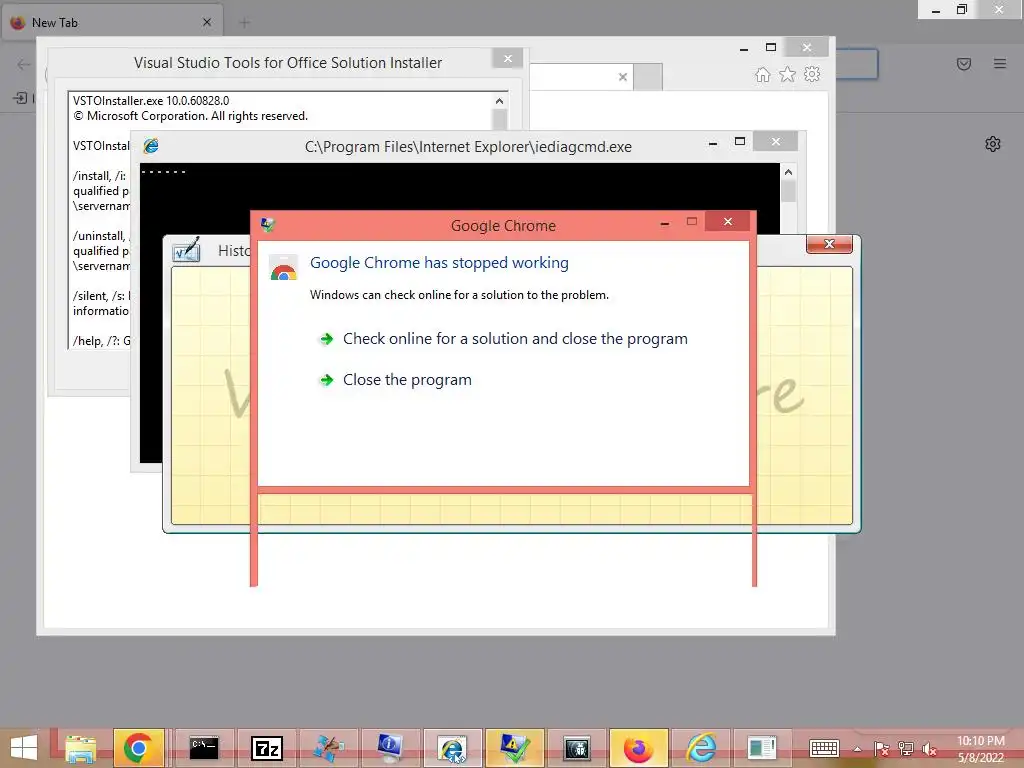Close the iediagcmd.exe console window
Screen dimensions: 1024x768
775,142
